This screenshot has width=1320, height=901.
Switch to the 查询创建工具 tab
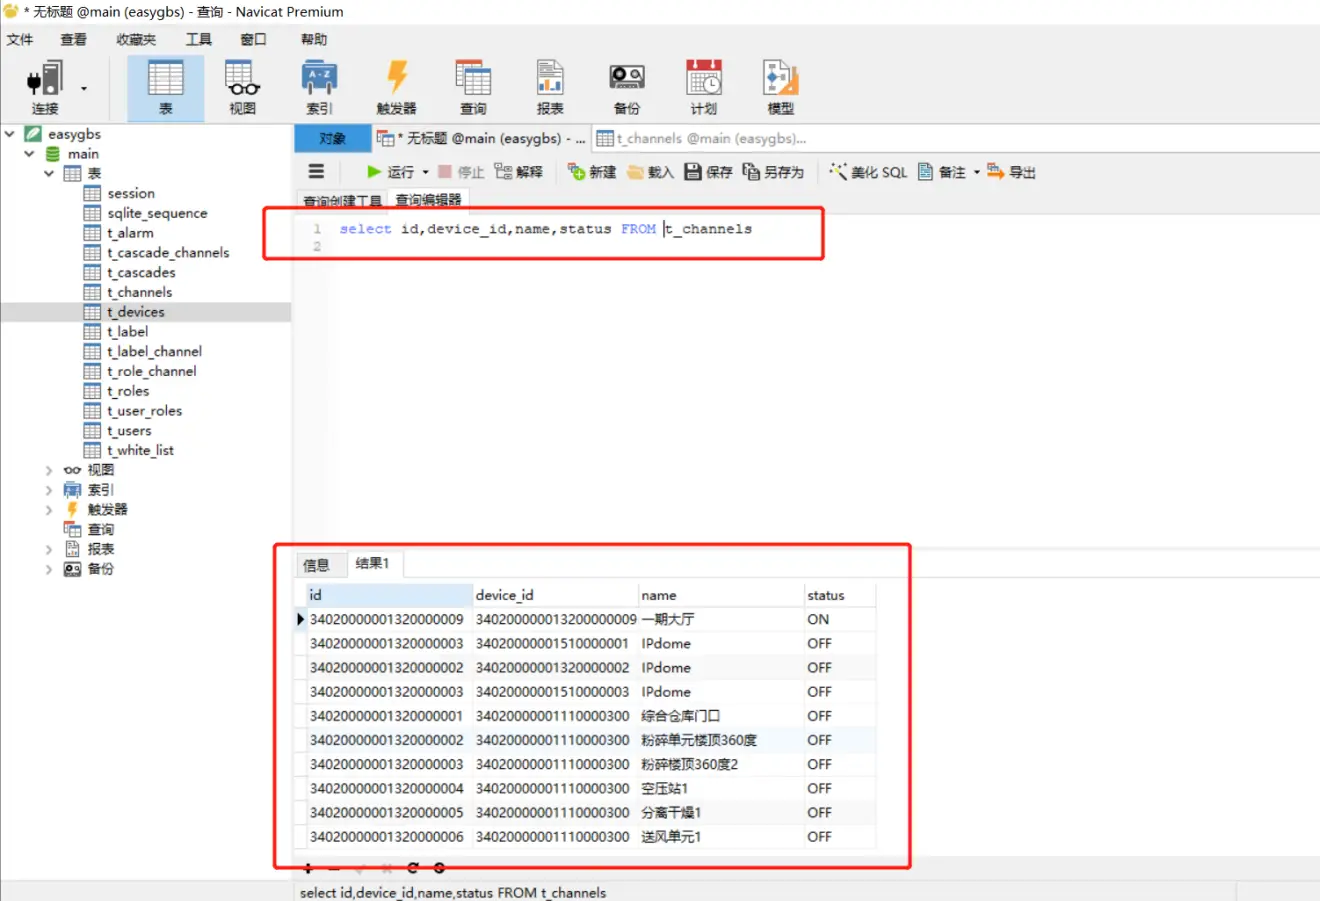341,199
